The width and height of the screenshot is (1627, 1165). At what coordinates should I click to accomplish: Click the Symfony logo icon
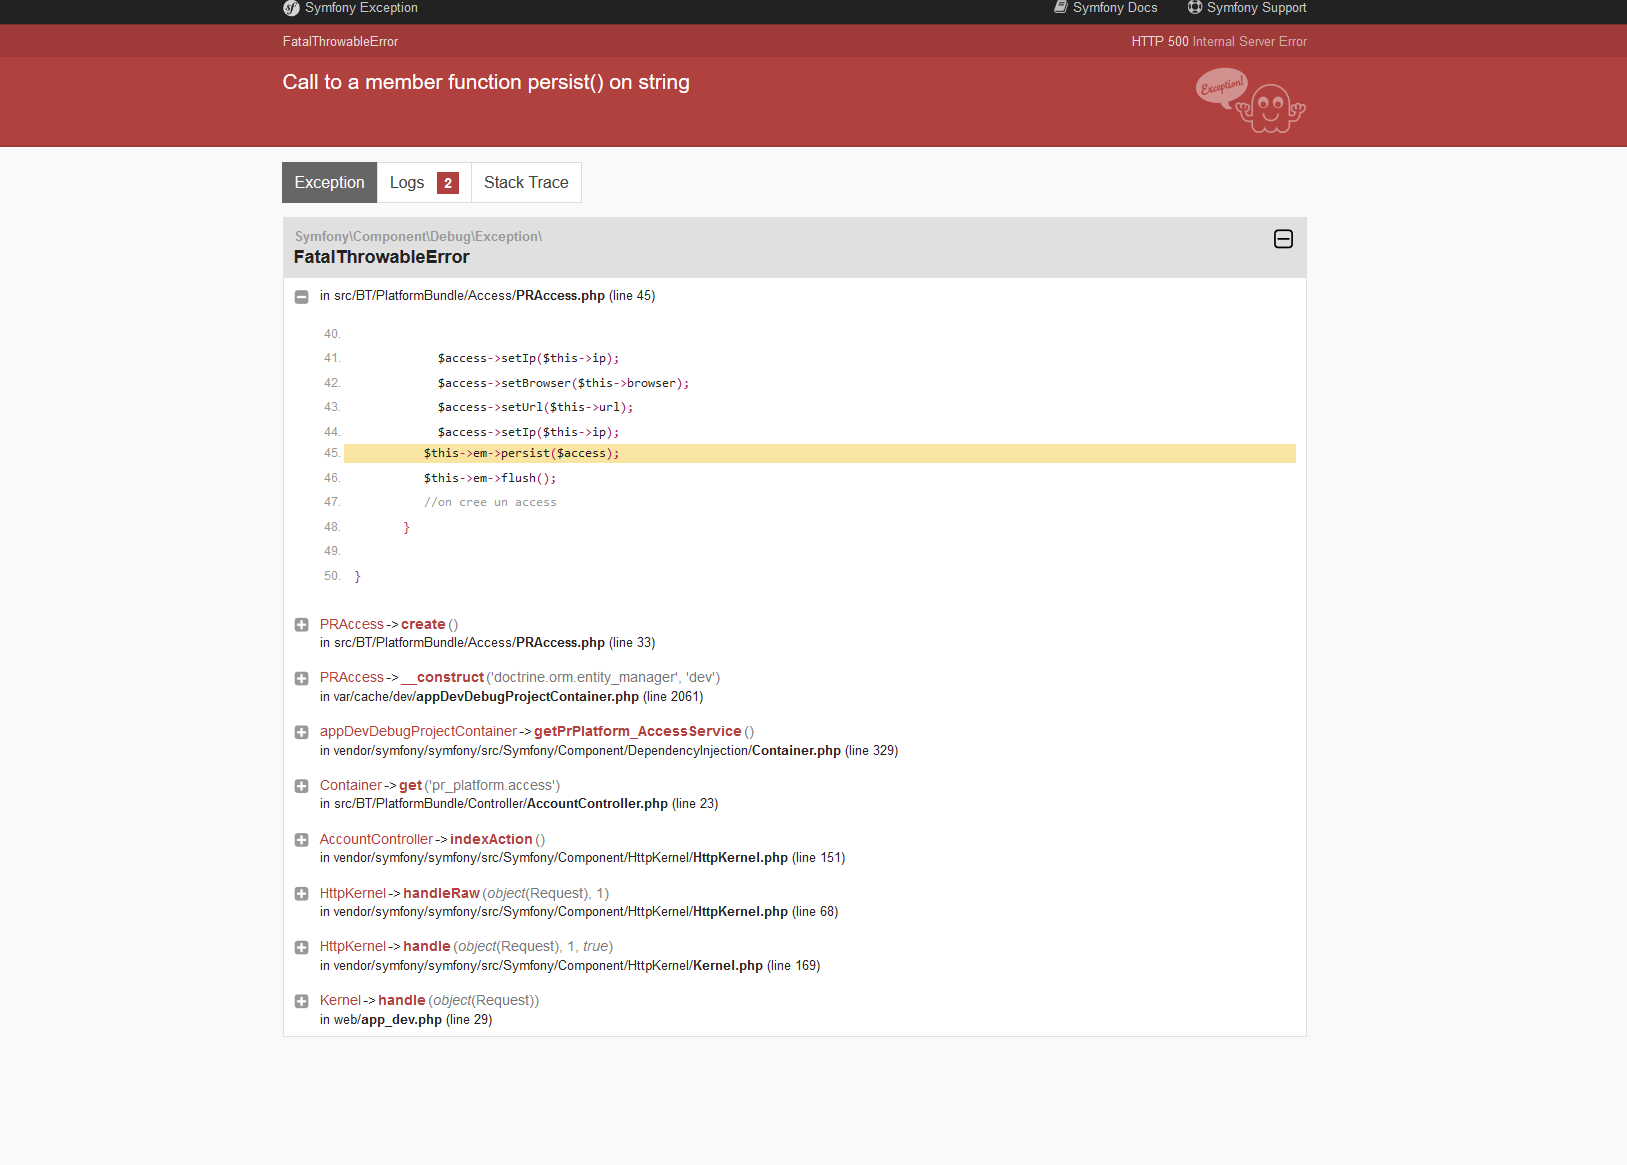(291, 8)
